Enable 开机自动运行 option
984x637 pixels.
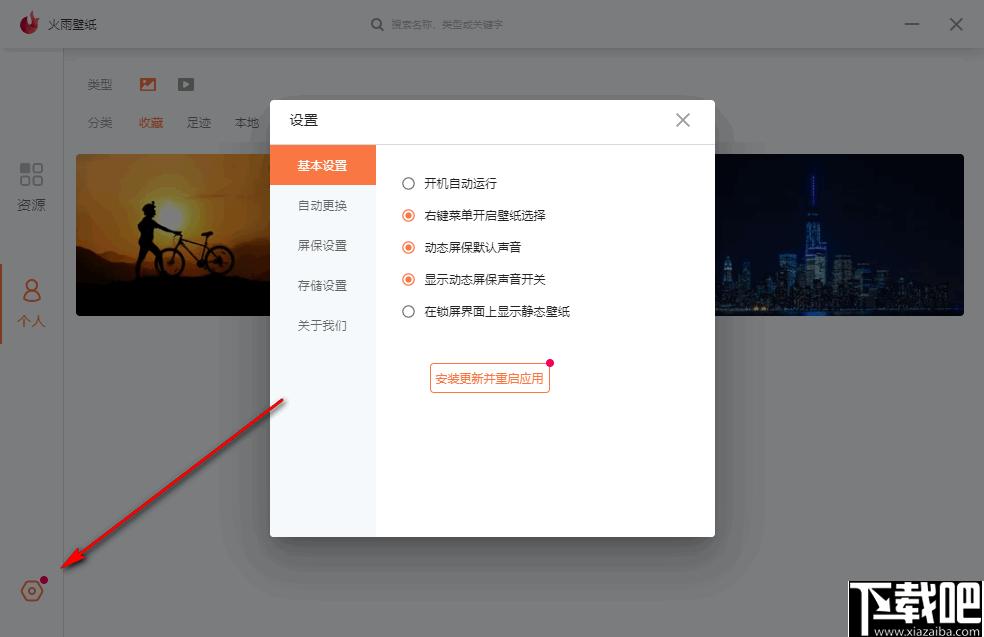[x=408, y=184]
